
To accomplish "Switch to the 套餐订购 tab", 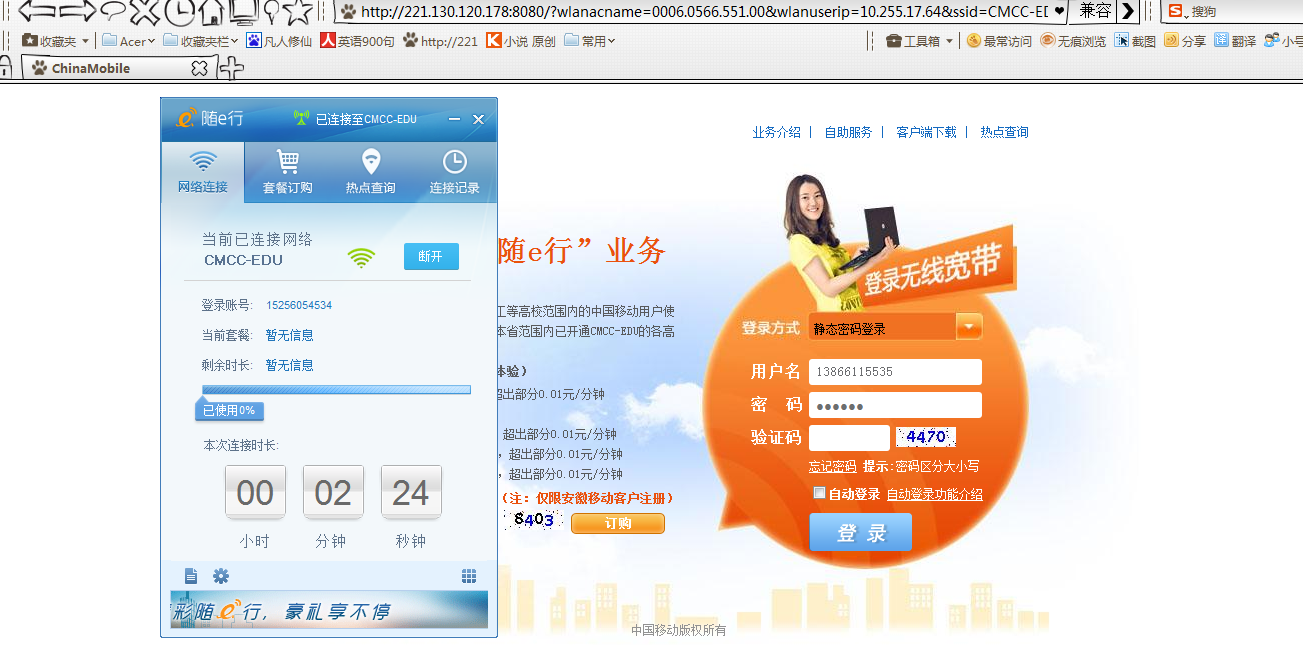I will tap(287, 172).
